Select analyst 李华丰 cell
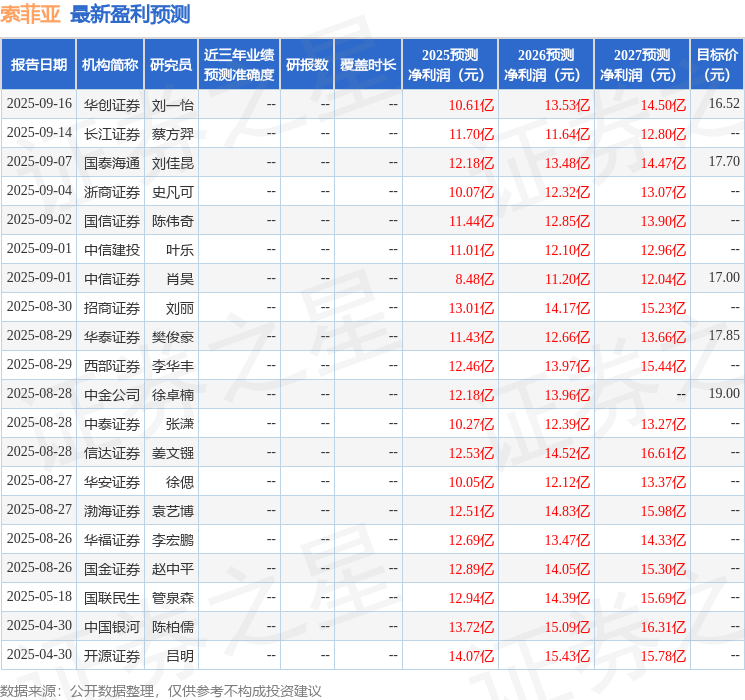Image resolution: width=745 pixels, height=700 pixels. tap(172, 366)
